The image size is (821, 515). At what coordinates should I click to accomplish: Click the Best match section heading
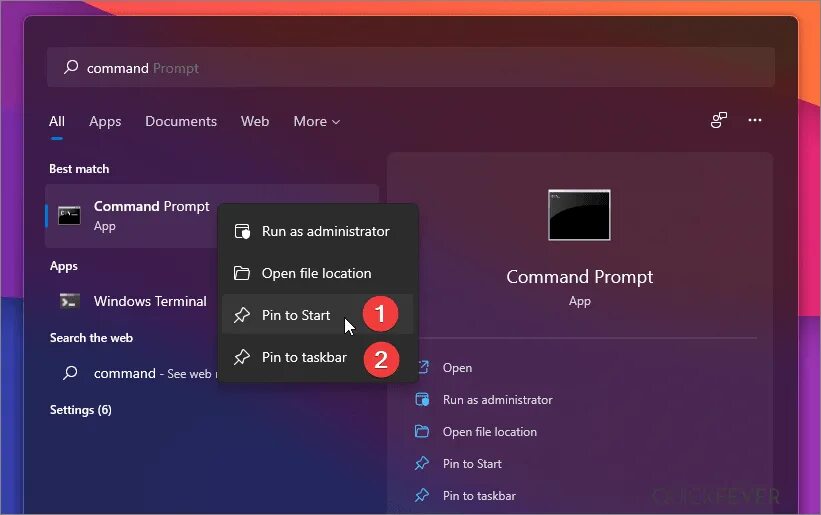(79, 169)
